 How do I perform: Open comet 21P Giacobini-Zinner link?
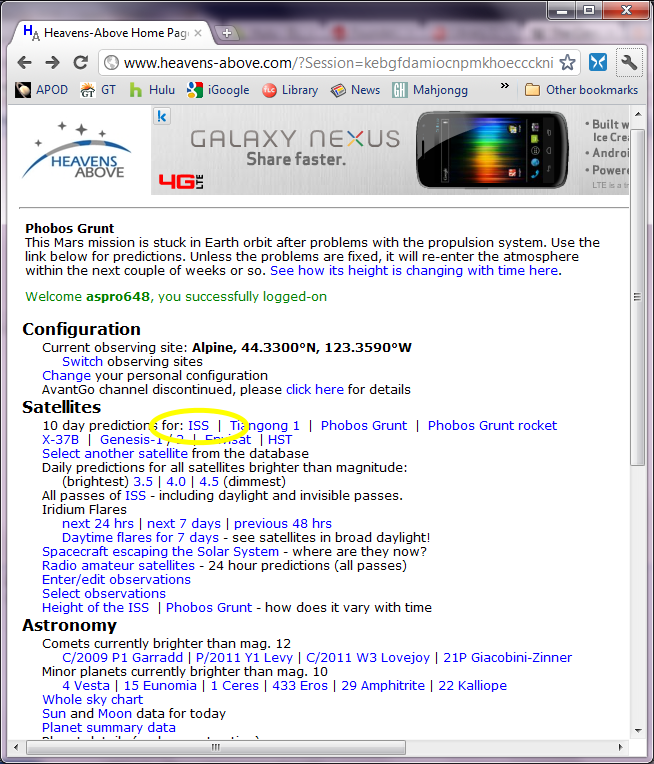[507, 658]
